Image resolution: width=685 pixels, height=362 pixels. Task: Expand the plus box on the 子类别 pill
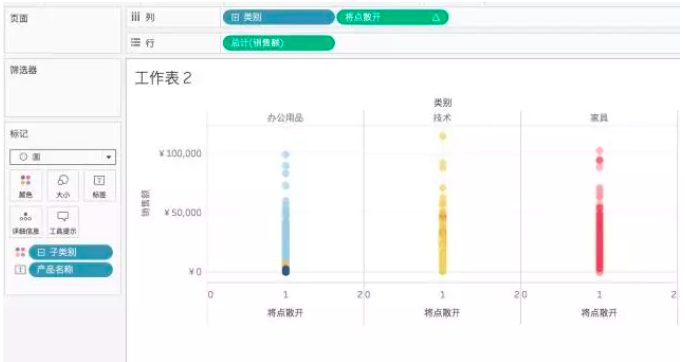[x=41, y=252]
